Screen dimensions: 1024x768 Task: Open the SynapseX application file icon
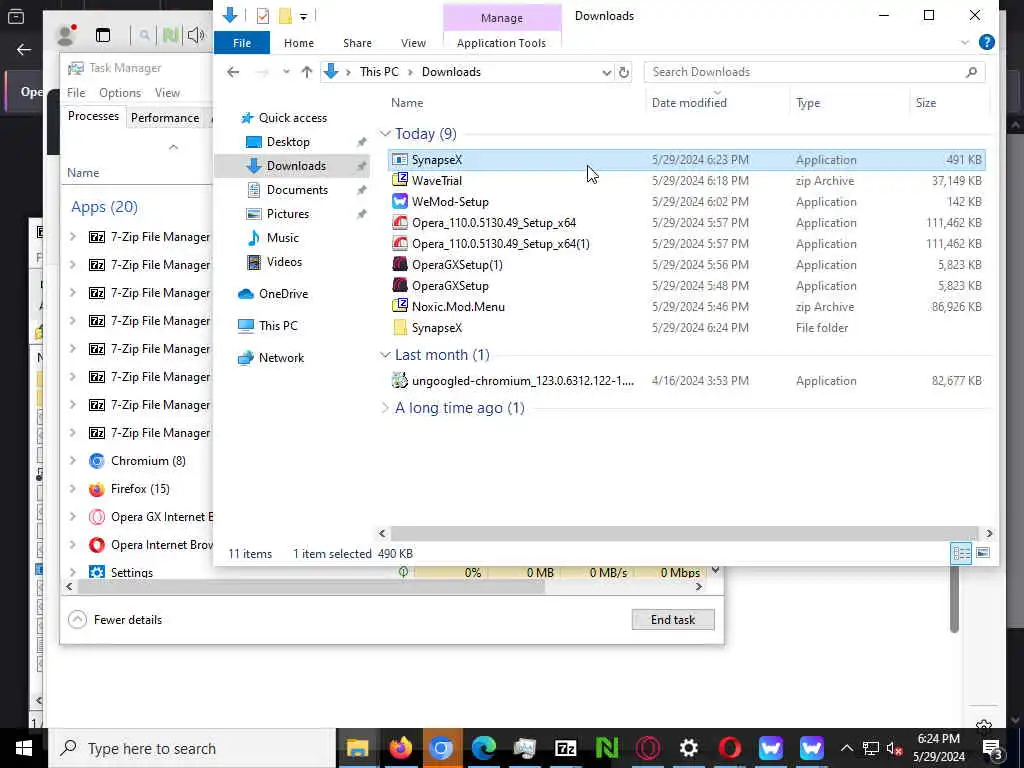coord(400,160)
